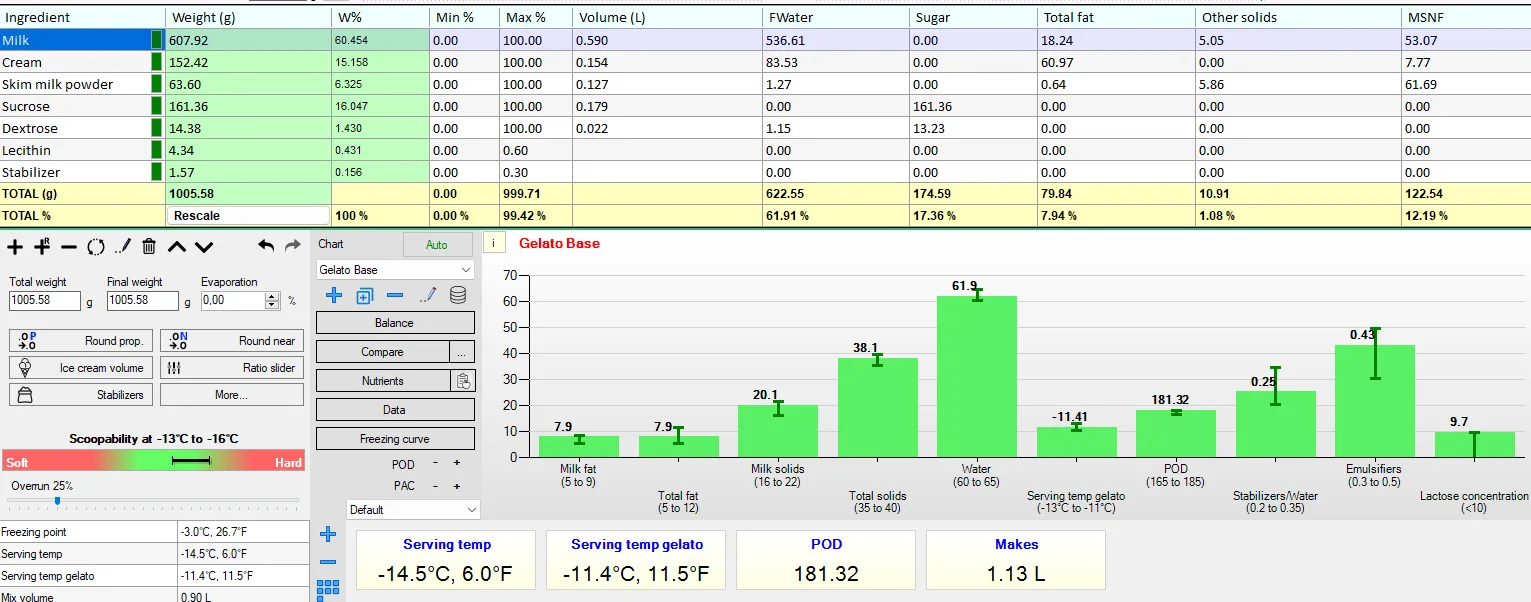This screenshot has height=602, width=1531.
Task: Show chart info with the 'i' icon
Action: (x=494, y=243)
